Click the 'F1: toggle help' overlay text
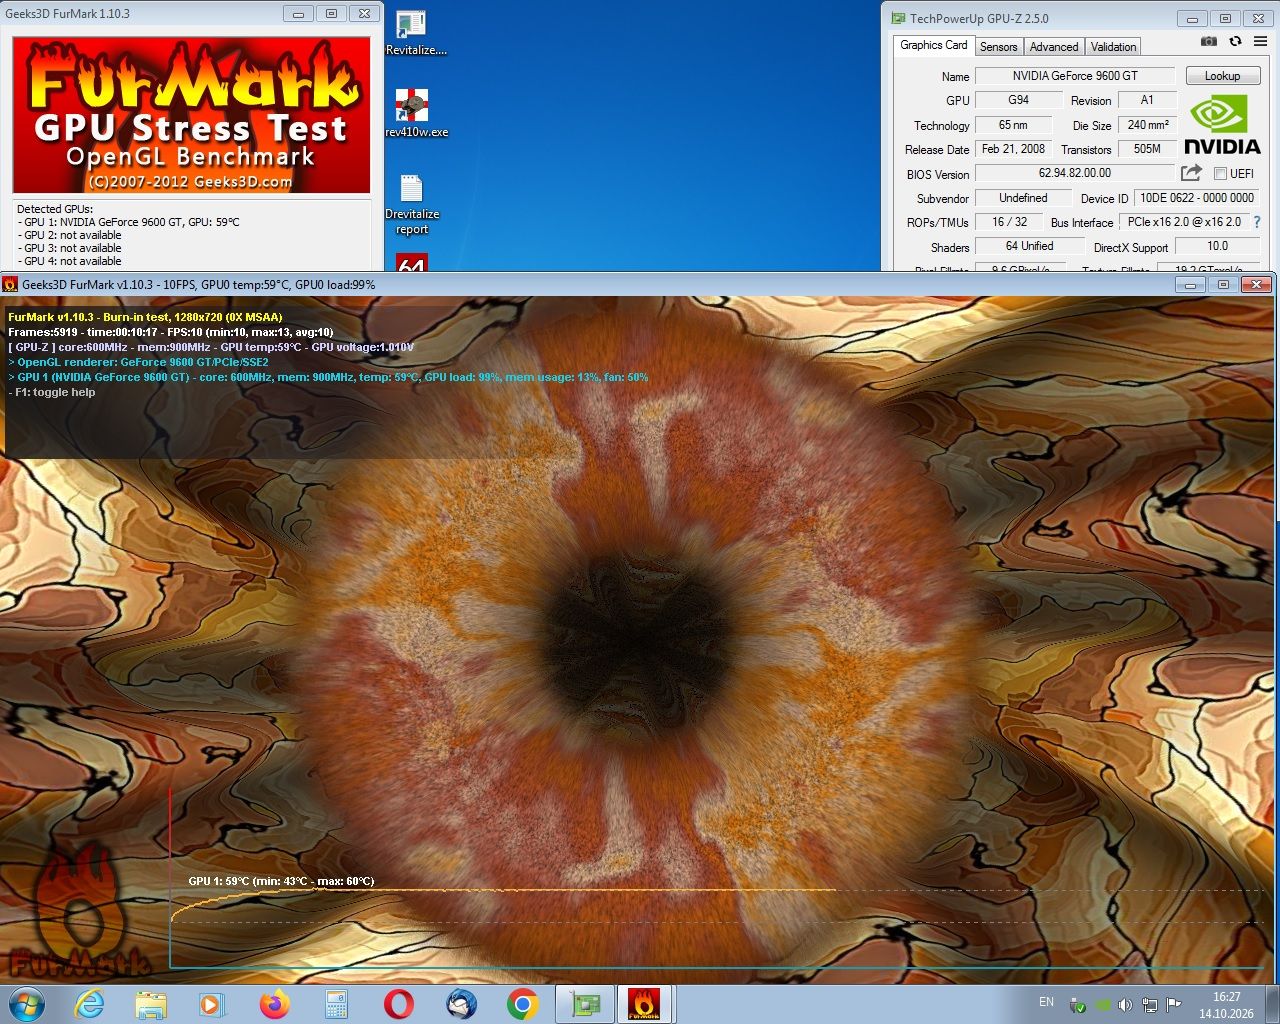 pos(52,393)
